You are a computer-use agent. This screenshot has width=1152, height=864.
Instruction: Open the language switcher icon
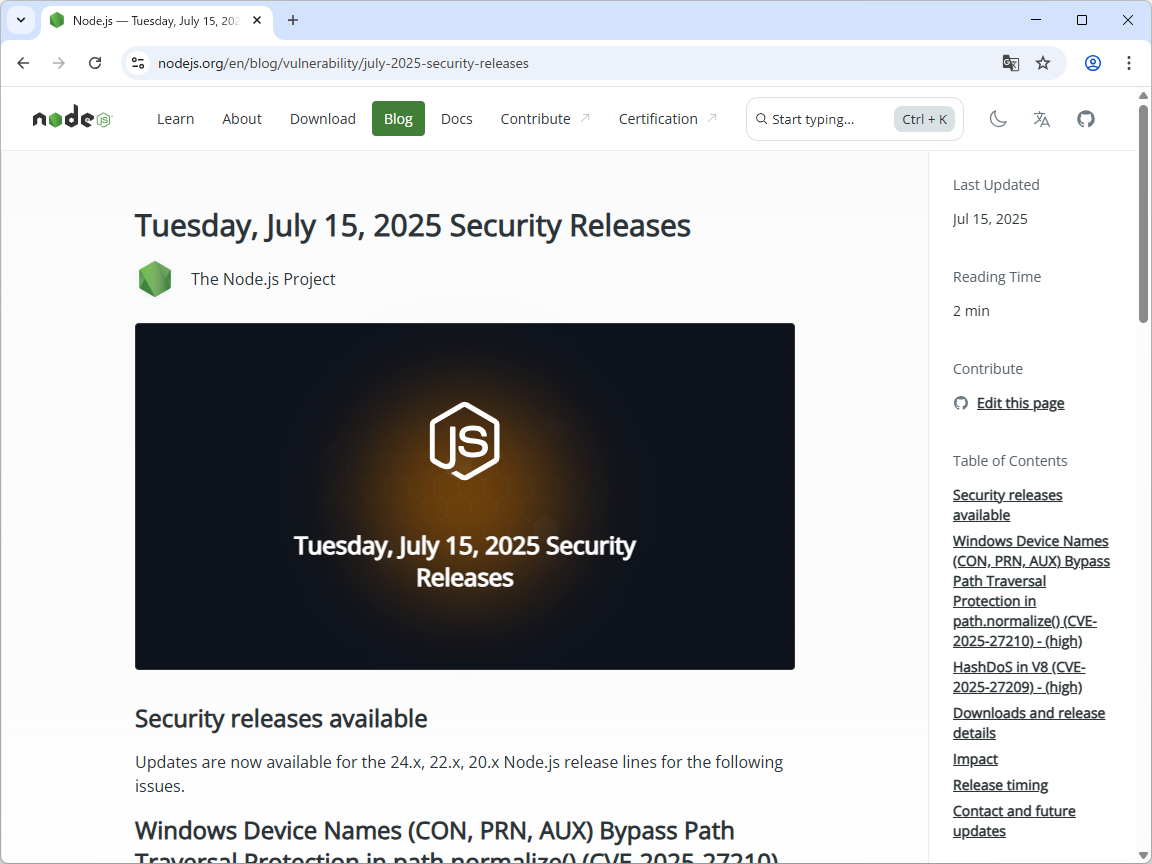point(1041,118)
